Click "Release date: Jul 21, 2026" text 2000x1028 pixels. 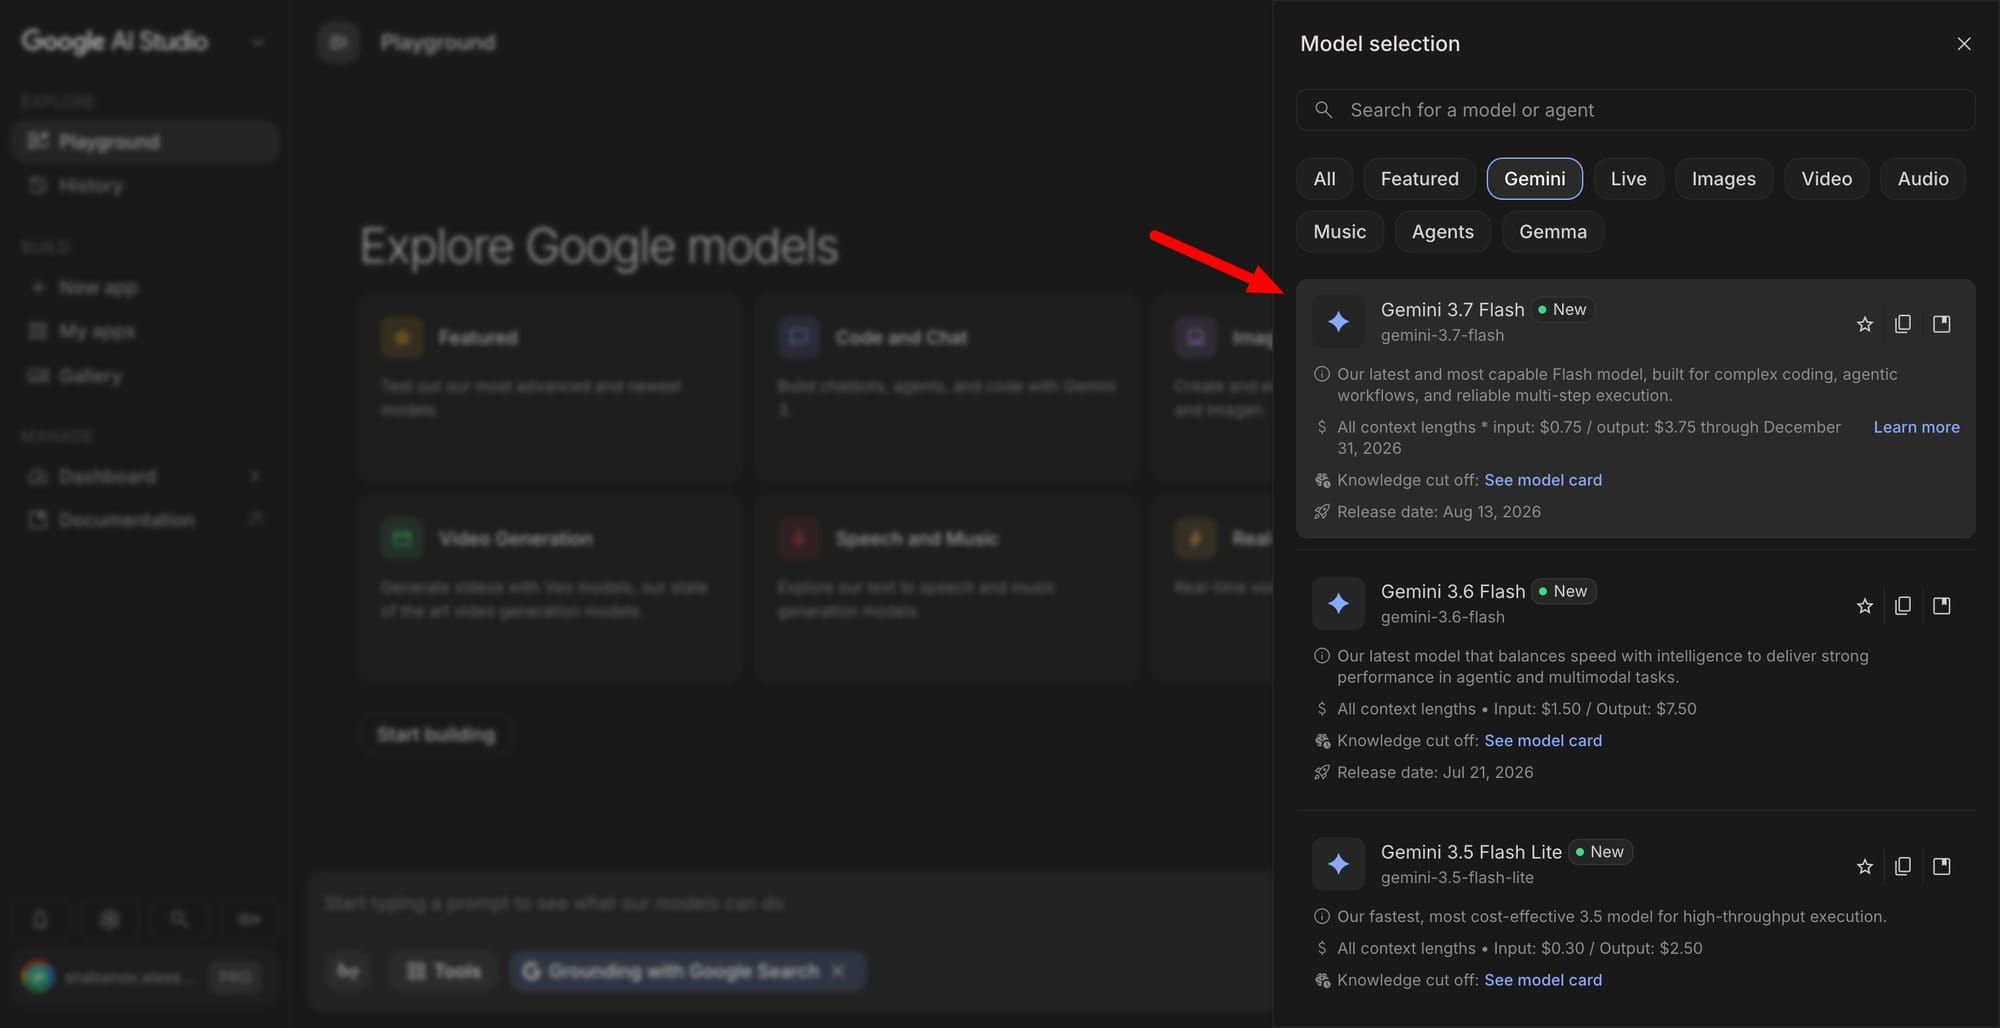(x=1435, y=773)
